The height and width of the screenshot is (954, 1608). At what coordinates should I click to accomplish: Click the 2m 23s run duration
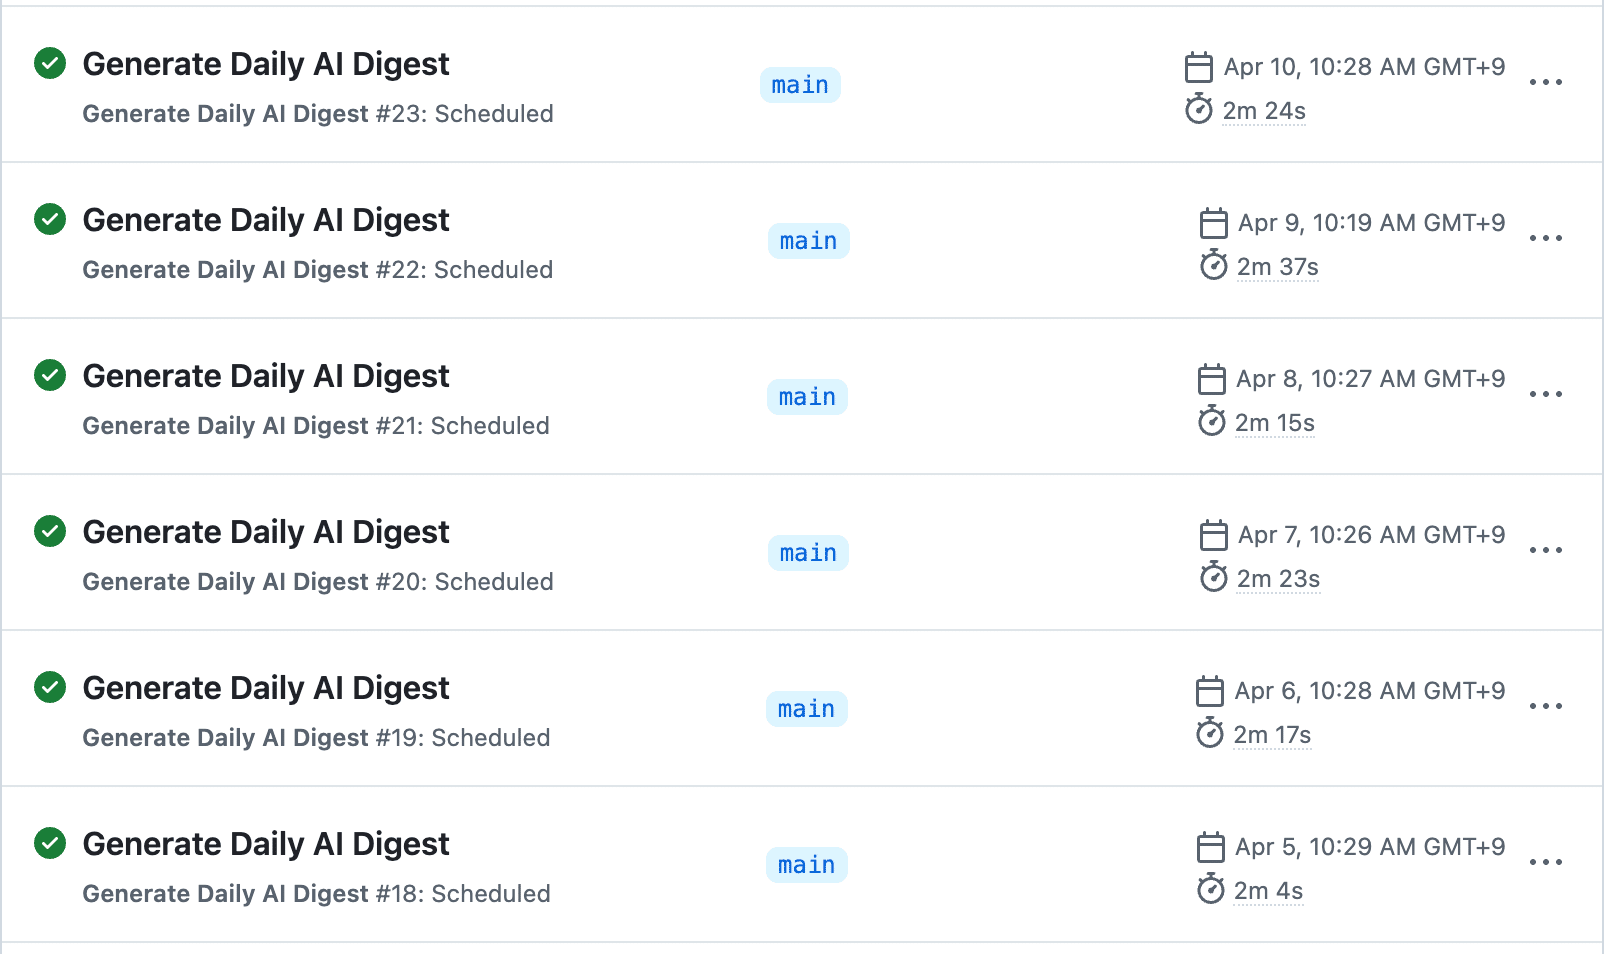tap(1278, 579)
